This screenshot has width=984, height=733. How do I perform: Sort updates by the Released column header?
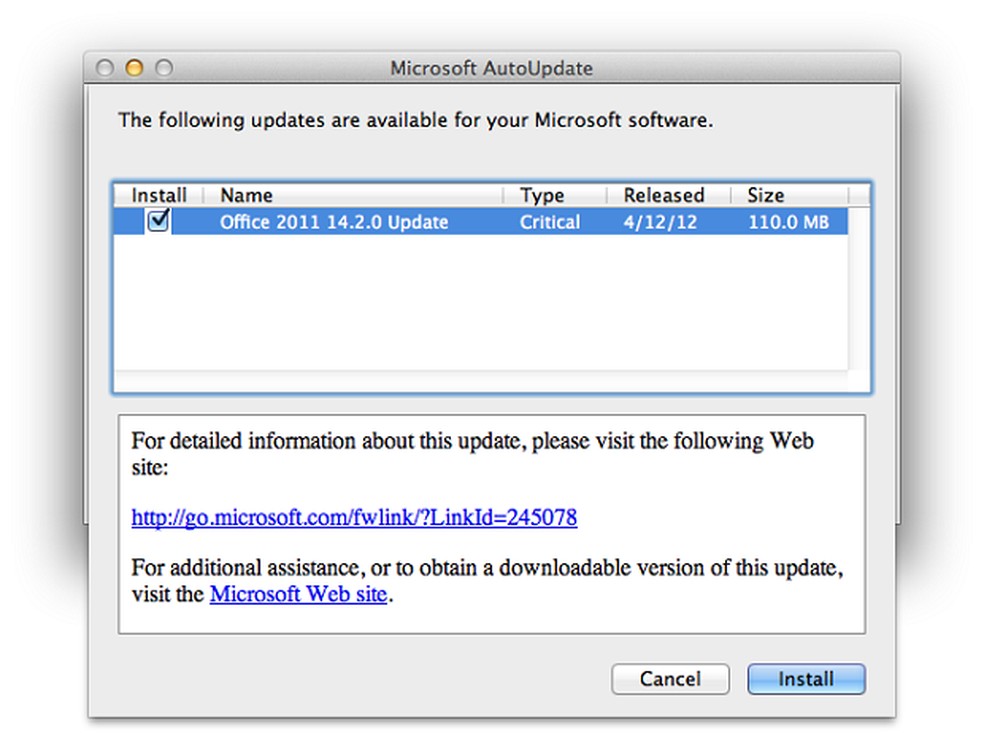[x=663, y=196]
